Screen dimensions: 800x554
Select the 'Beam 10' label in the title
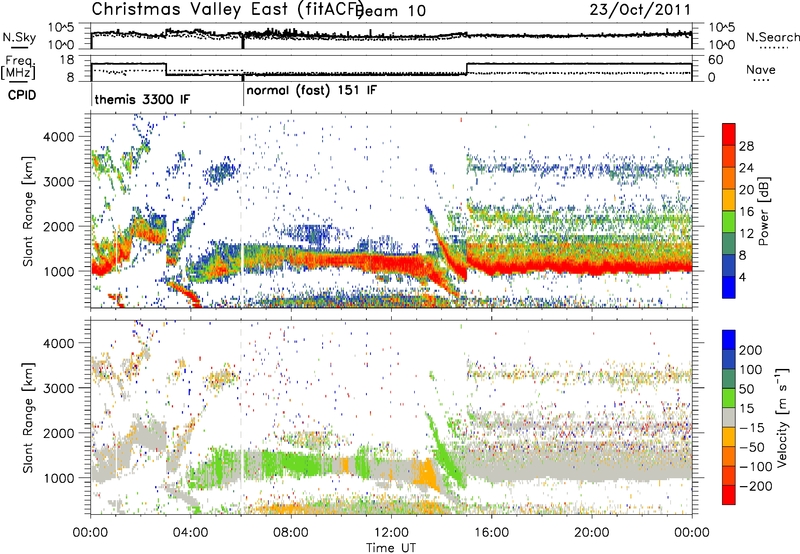click(x=390, y=11)
